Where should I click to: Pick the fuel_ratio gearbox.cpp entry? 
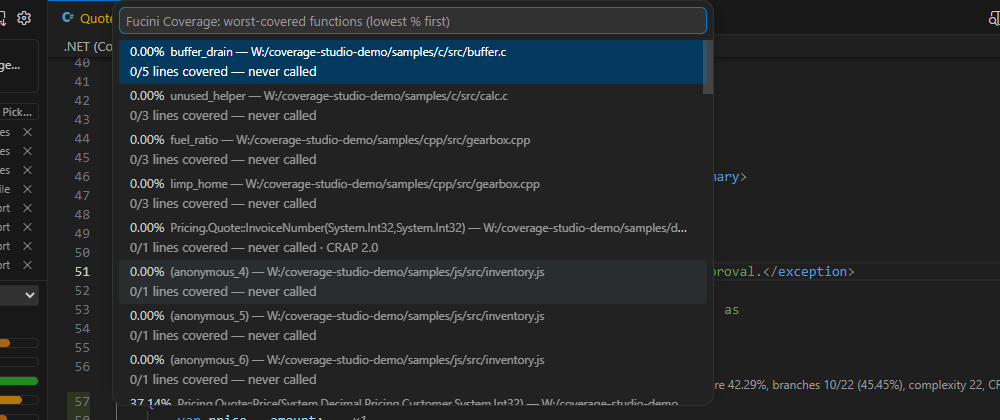(413, 150)
